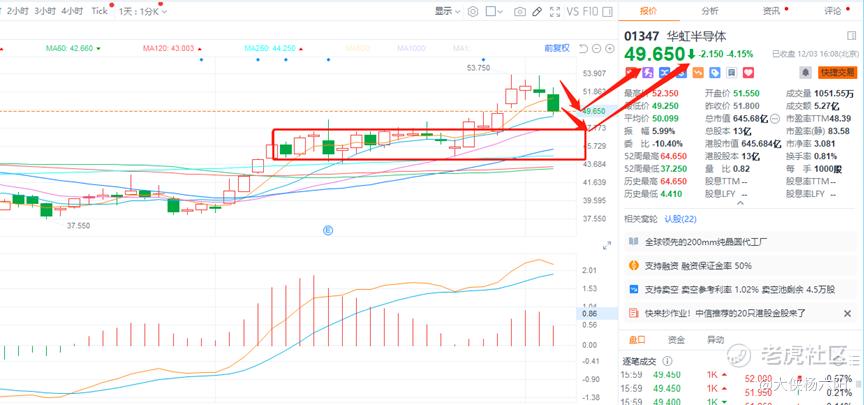
Task: Select the pencil drawing tool
Action: 537,12
